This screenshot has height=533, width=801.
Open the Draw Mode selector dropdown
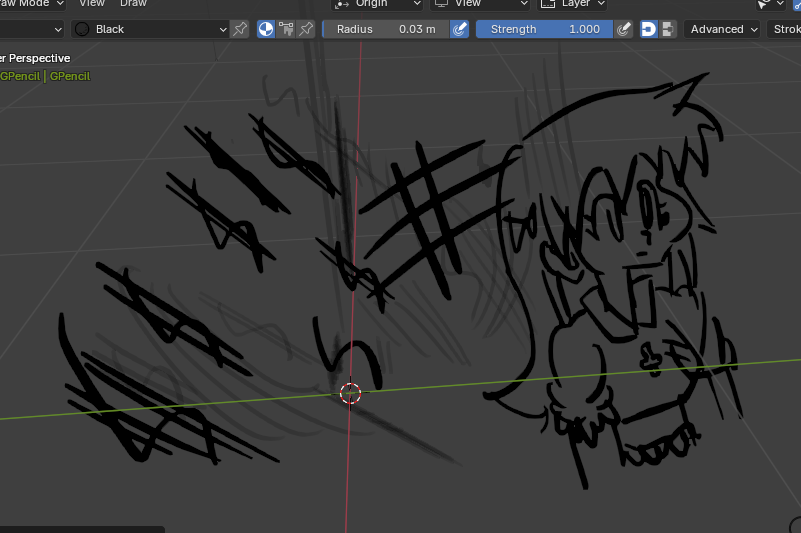[31, 4]
